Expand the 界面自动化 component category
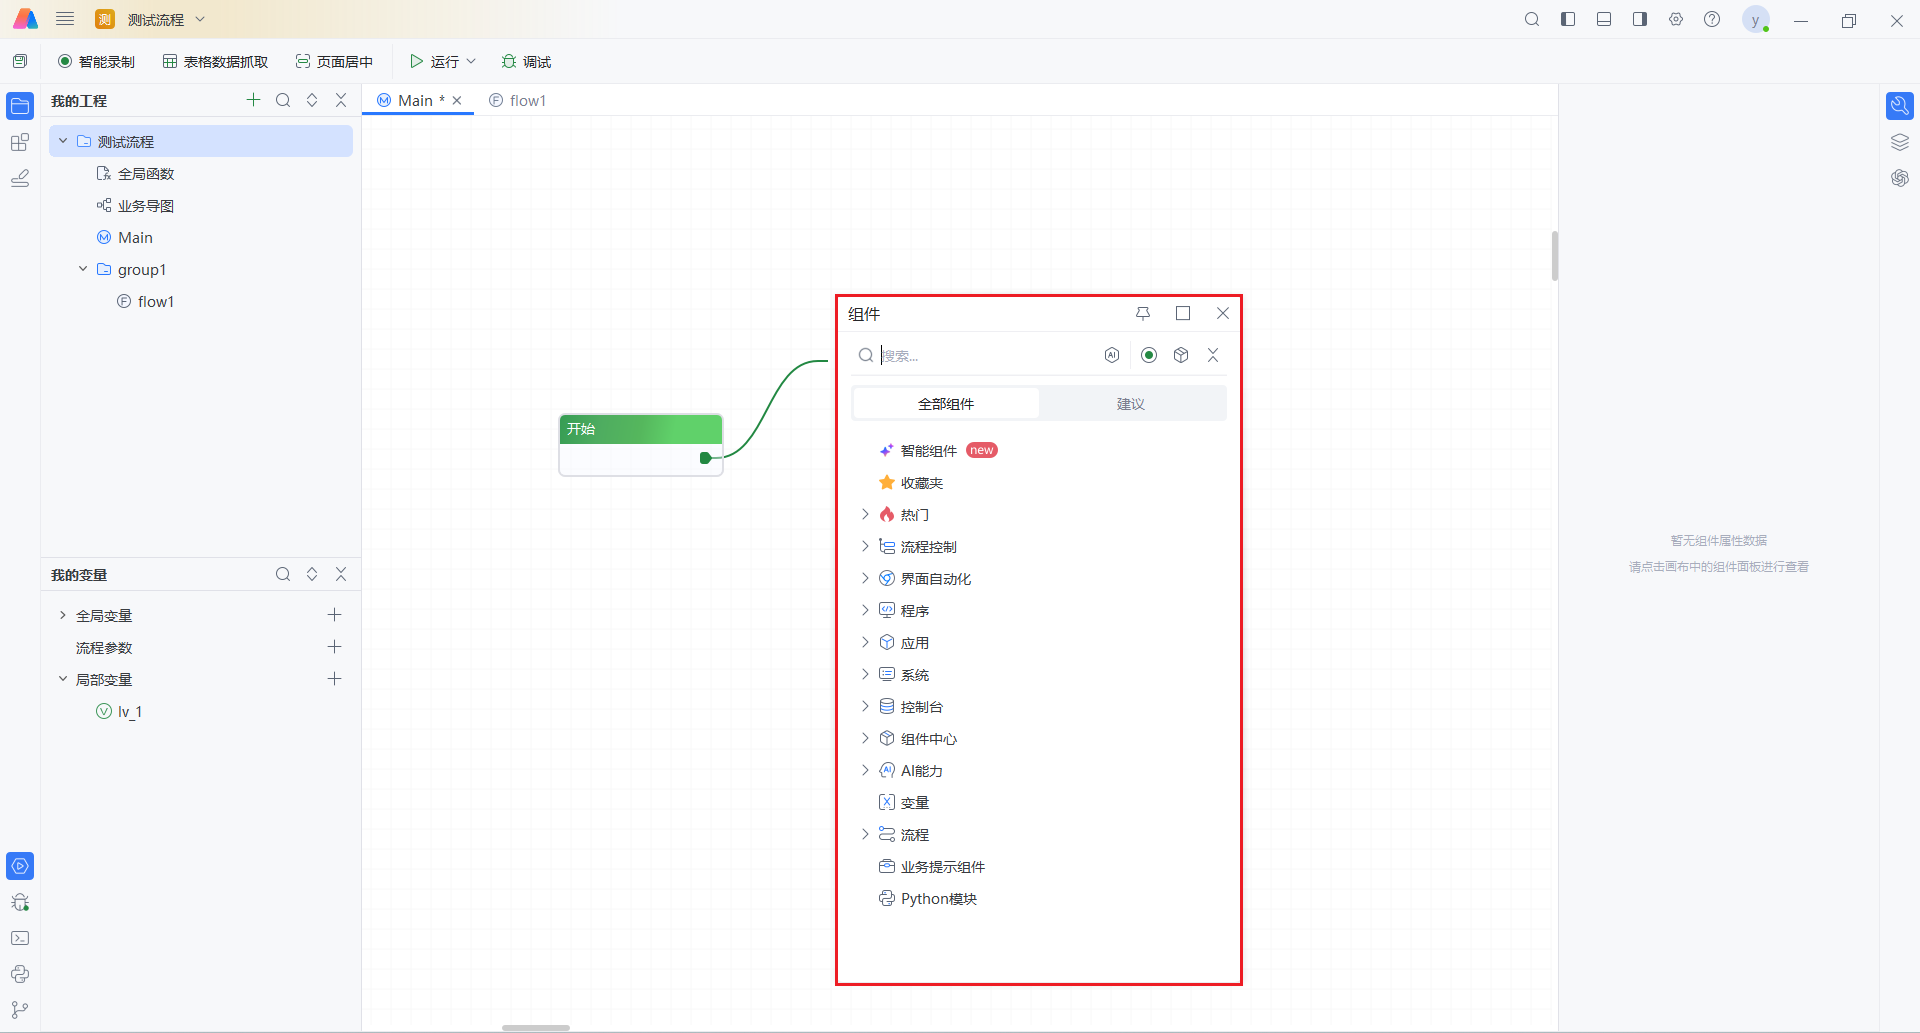The width and height of the screenshot is (1920, 1033). [865, 579]
